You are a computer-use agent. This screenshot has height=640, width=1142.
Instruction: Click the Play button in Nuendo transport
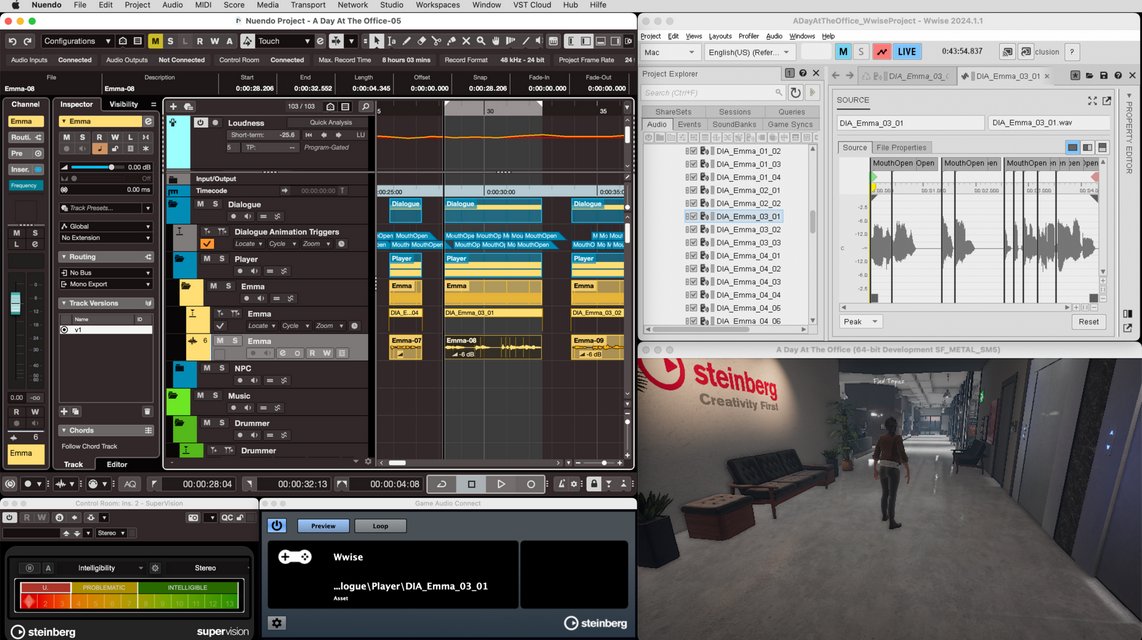(501, 484)
